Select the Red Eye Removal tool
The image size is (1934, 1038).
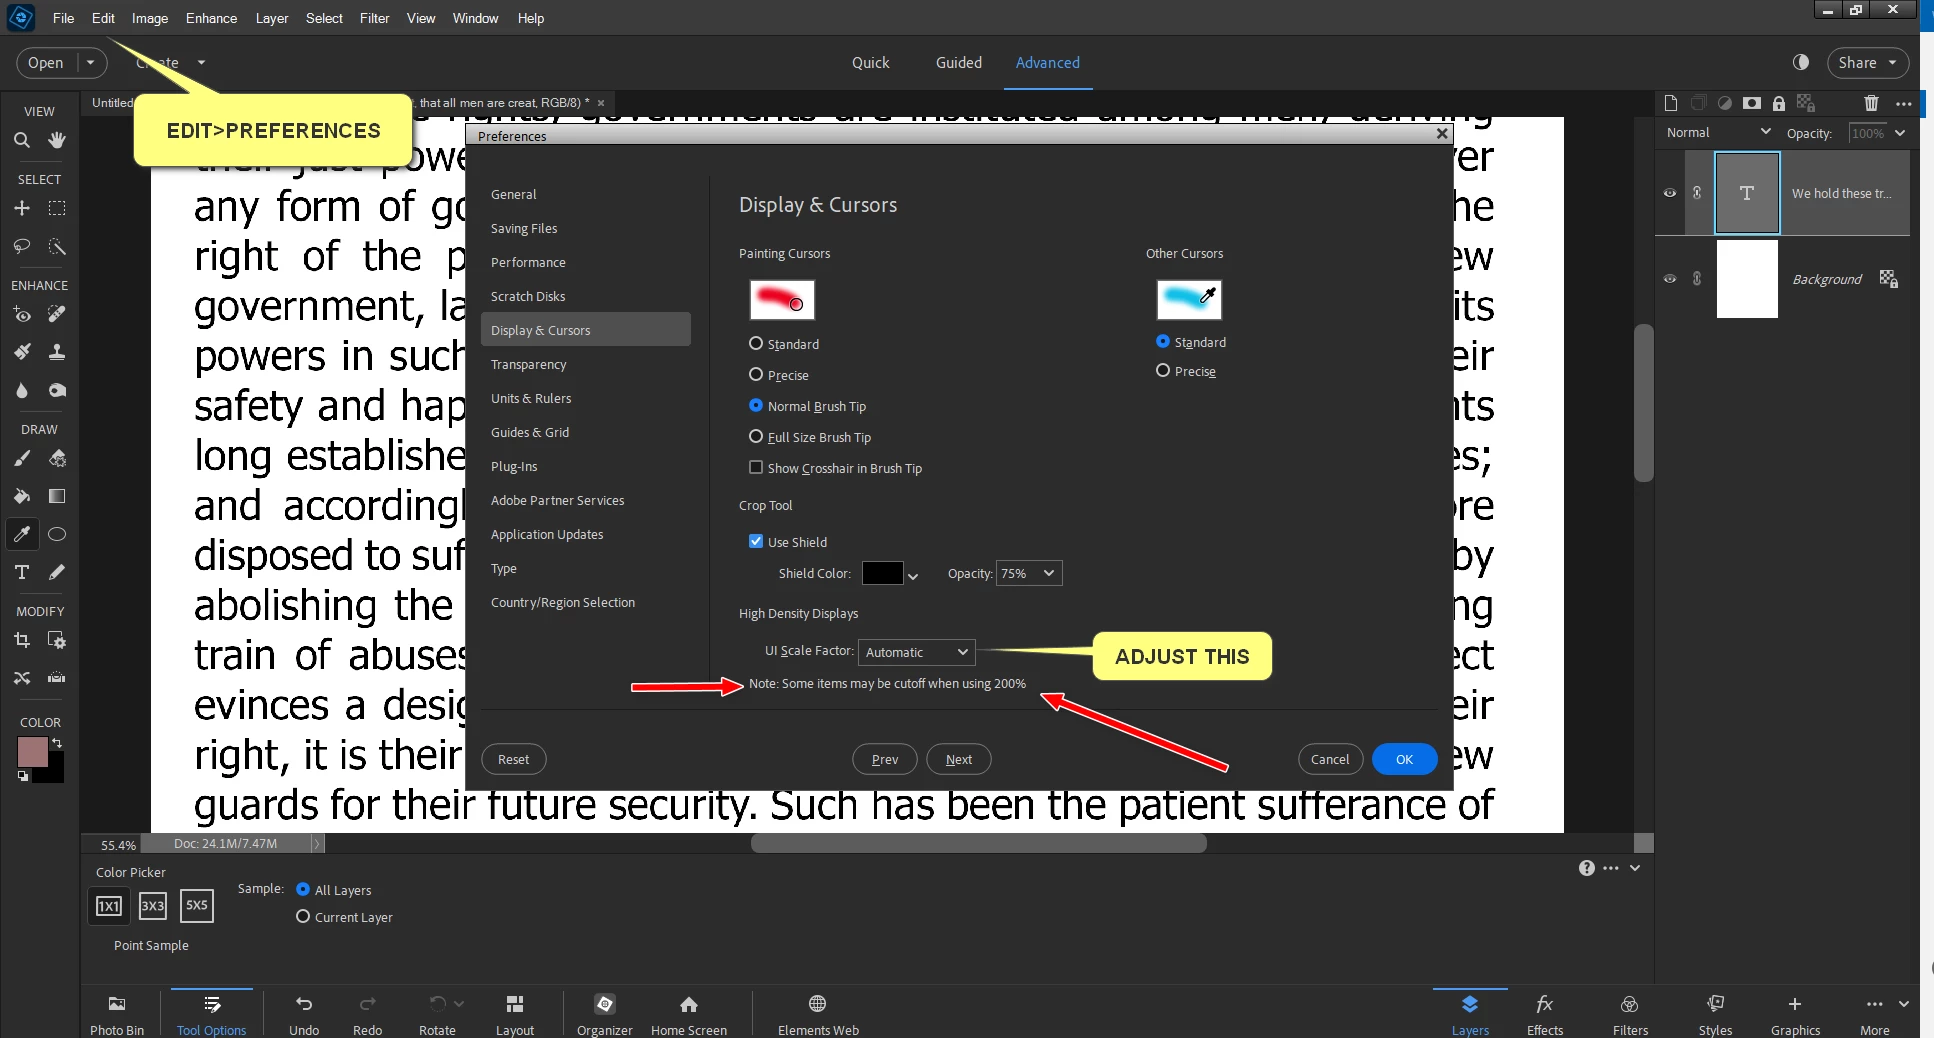(x=22, y=314)
